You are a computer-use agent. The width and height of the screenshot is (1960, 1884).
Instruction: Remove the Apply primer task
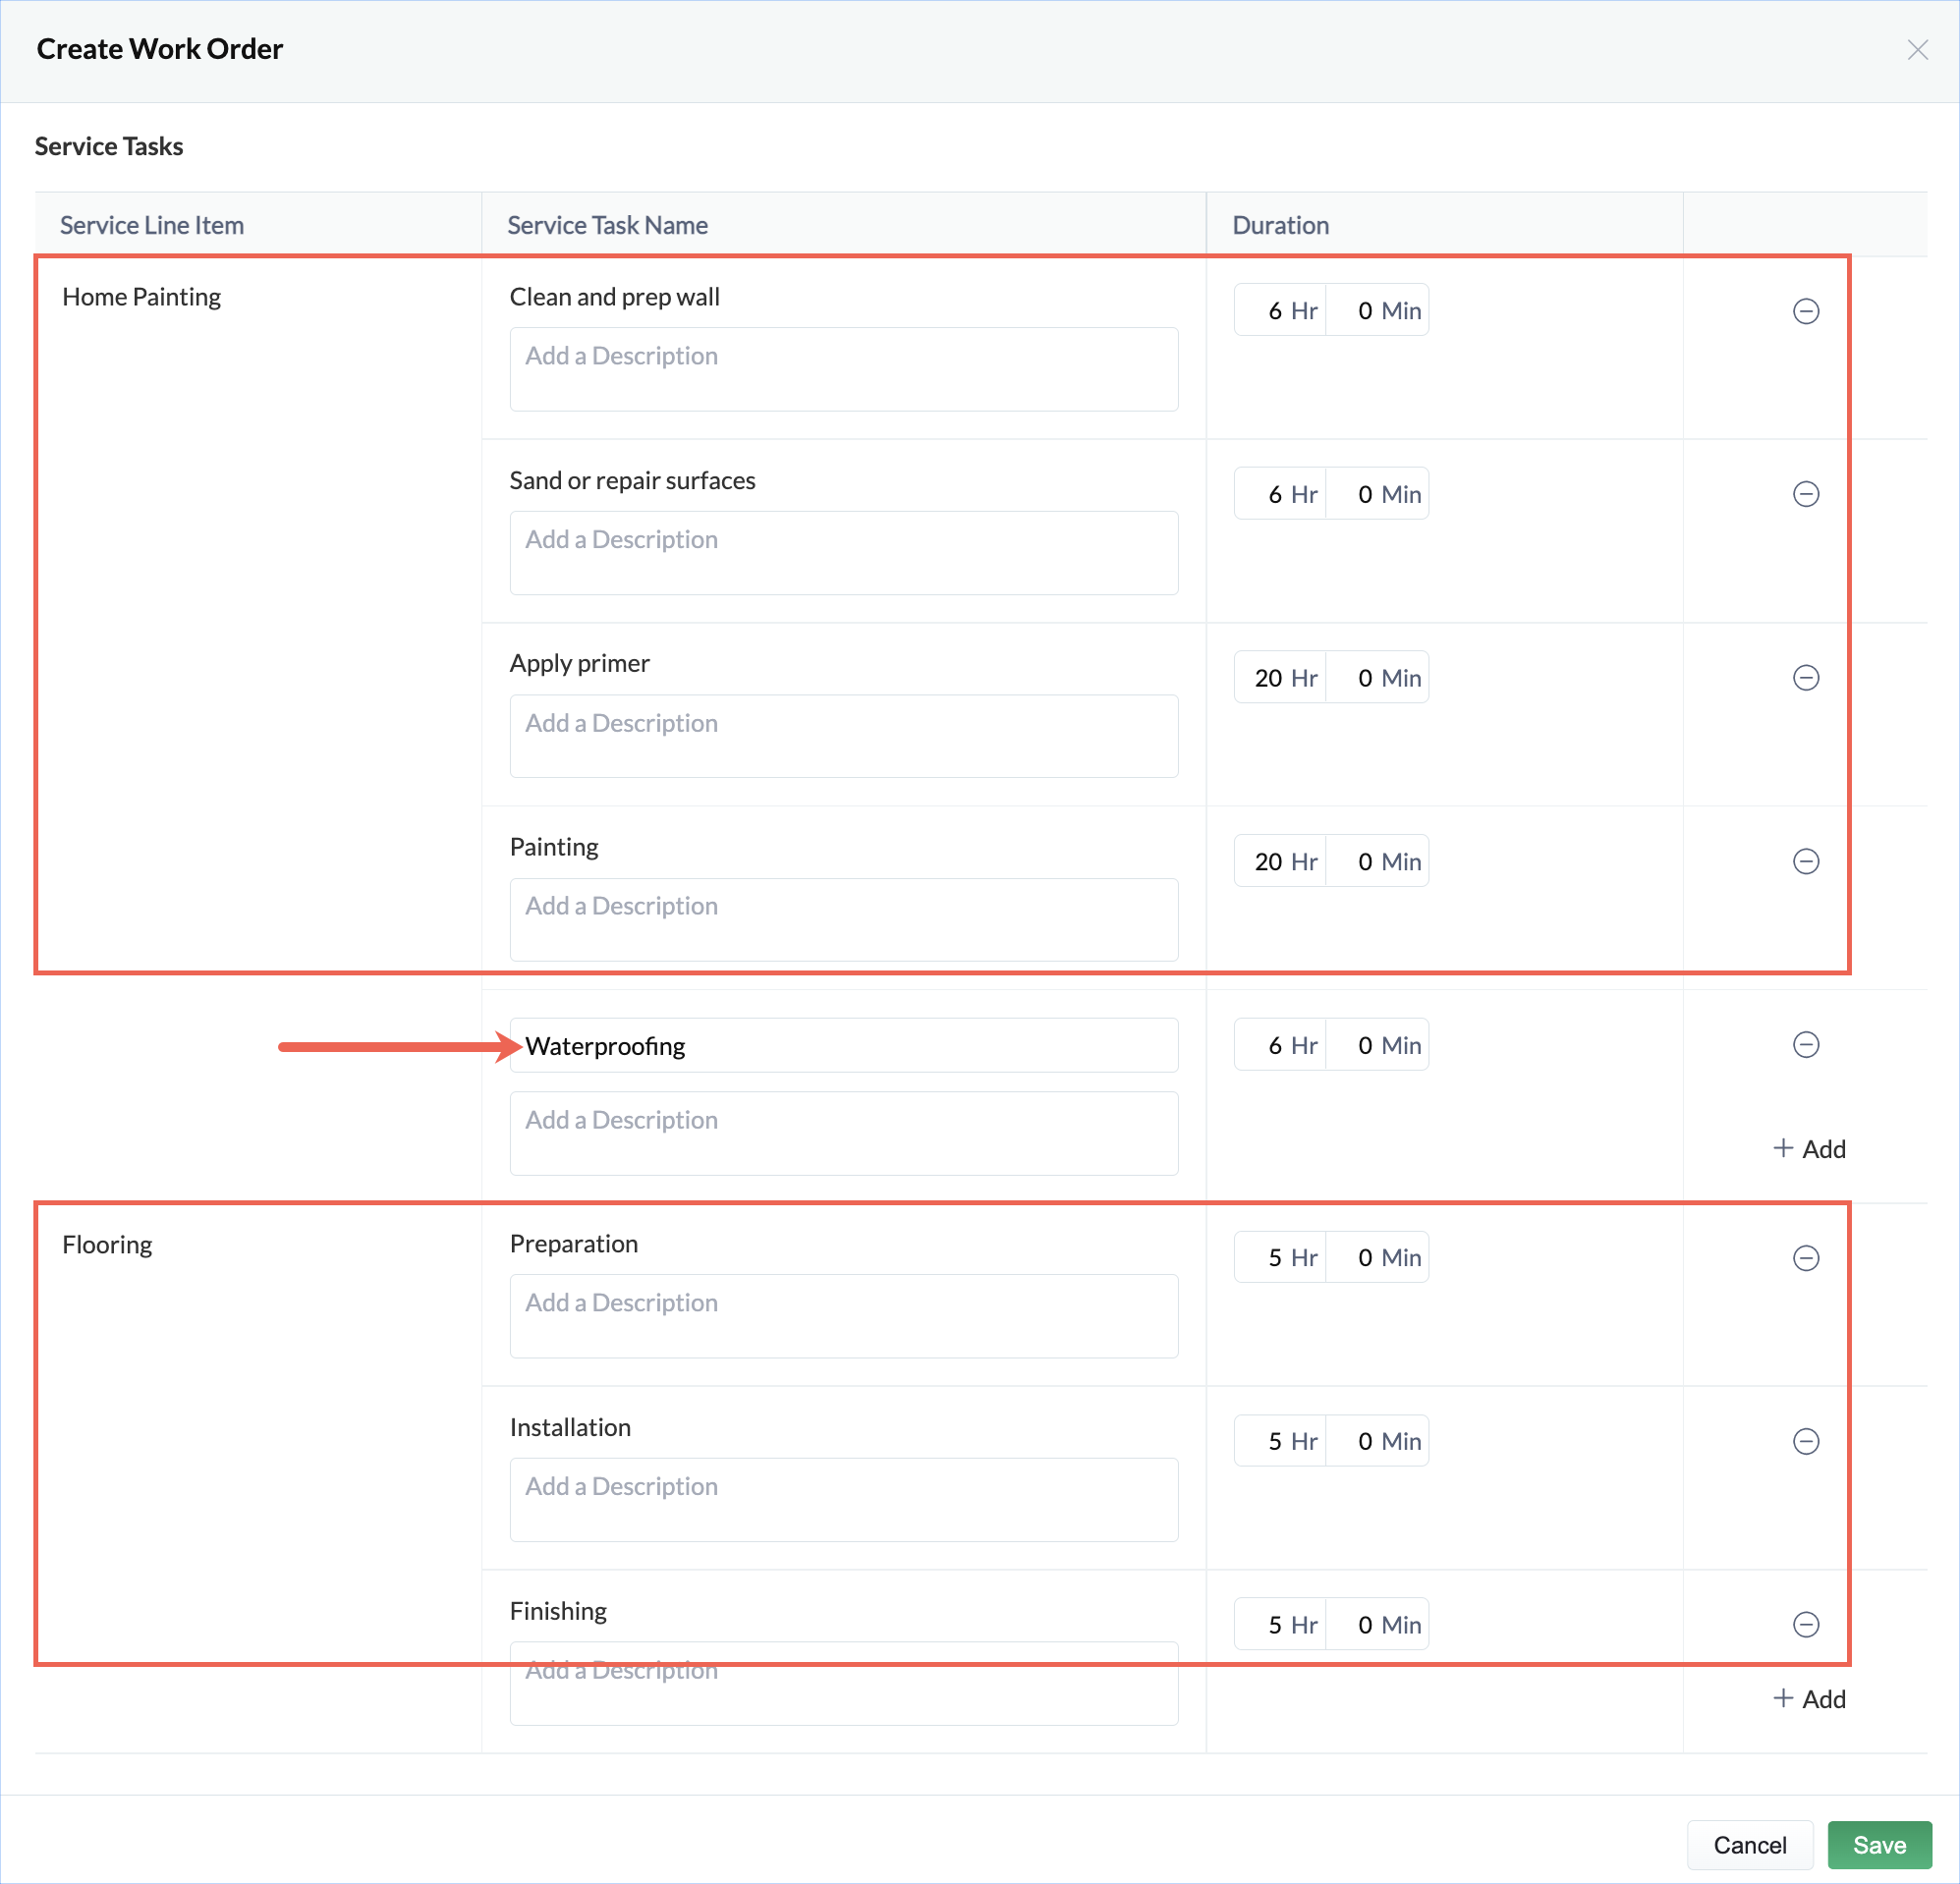point(1805,678)
